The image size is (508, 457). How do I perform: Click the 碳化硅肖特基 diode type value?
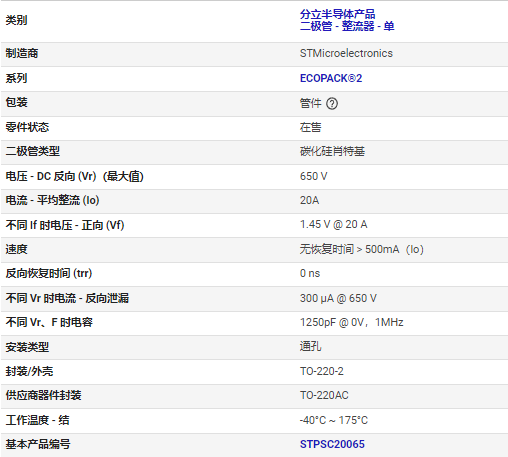[332, 152]
